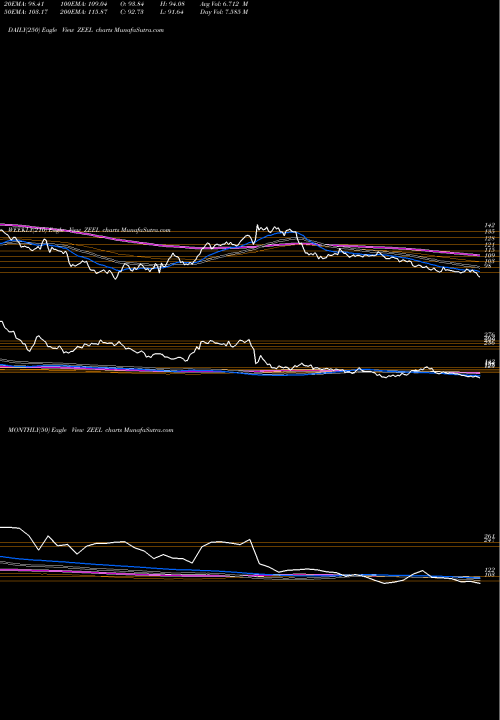Click the WEEKLY(210) Eagle View ZEEL chart title

pyautogui.click(x=89, y=230)
